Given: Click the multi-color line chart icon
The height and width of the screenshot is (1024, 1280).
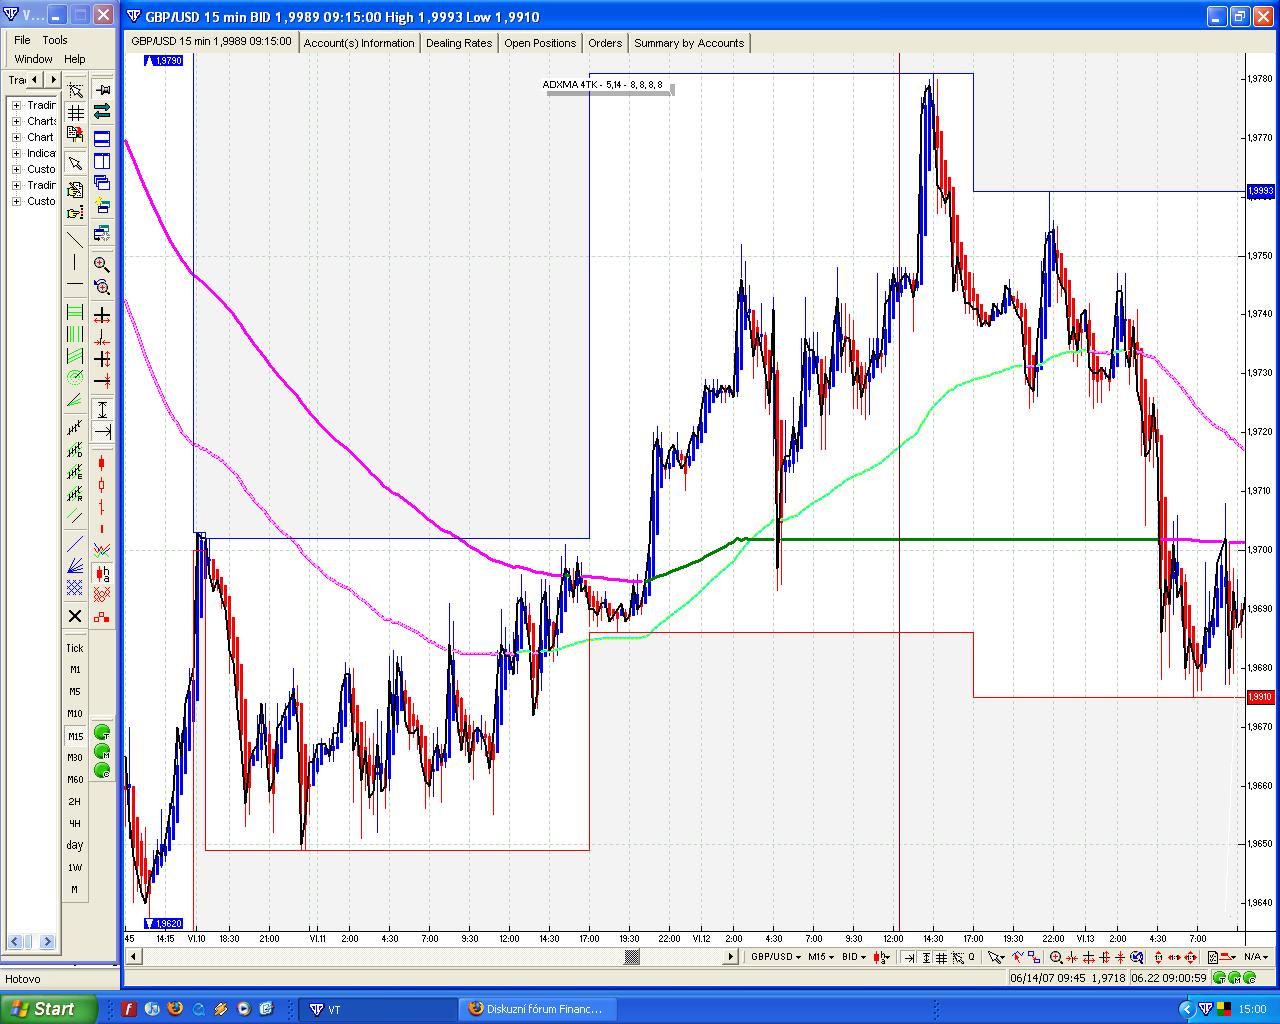Looking at the screenshot, I should 102,549.
